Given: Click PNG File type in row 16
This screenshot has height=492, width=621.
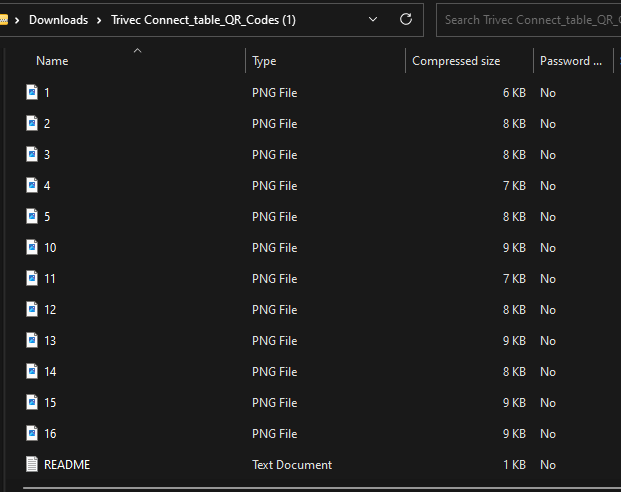Looking at the screenshot, I should 274,434.
